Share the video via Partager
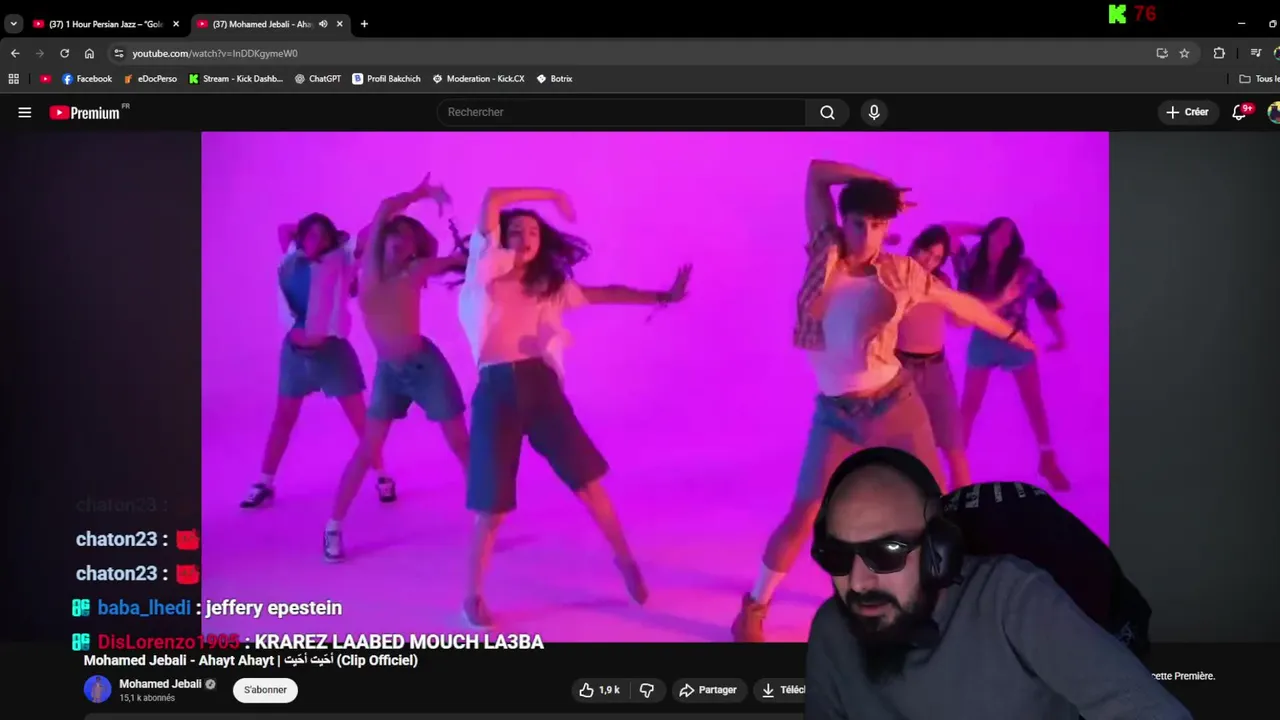Image resolution: width=1280 pixels, height=720 pixels. click(x=707, y=690)
